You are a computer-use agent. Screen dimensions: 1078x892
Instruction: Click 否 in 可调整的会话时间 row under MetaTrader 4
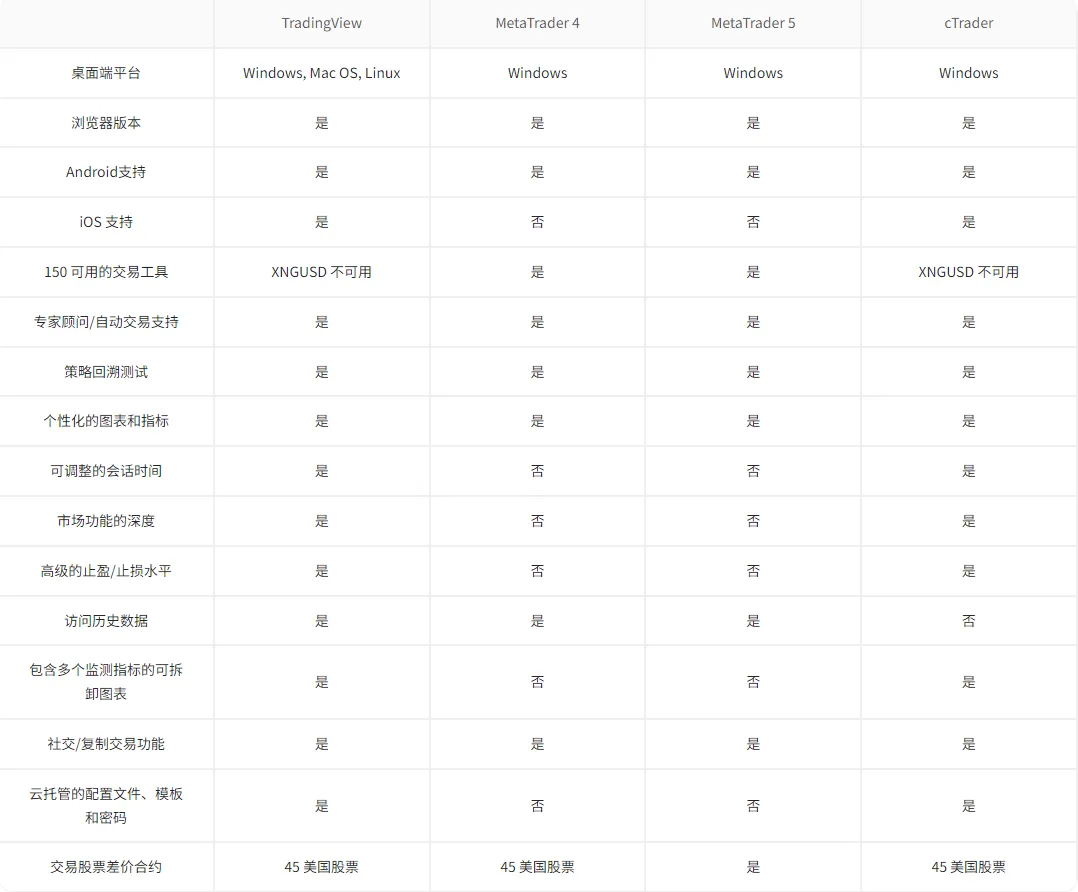(x=537, y=471)
